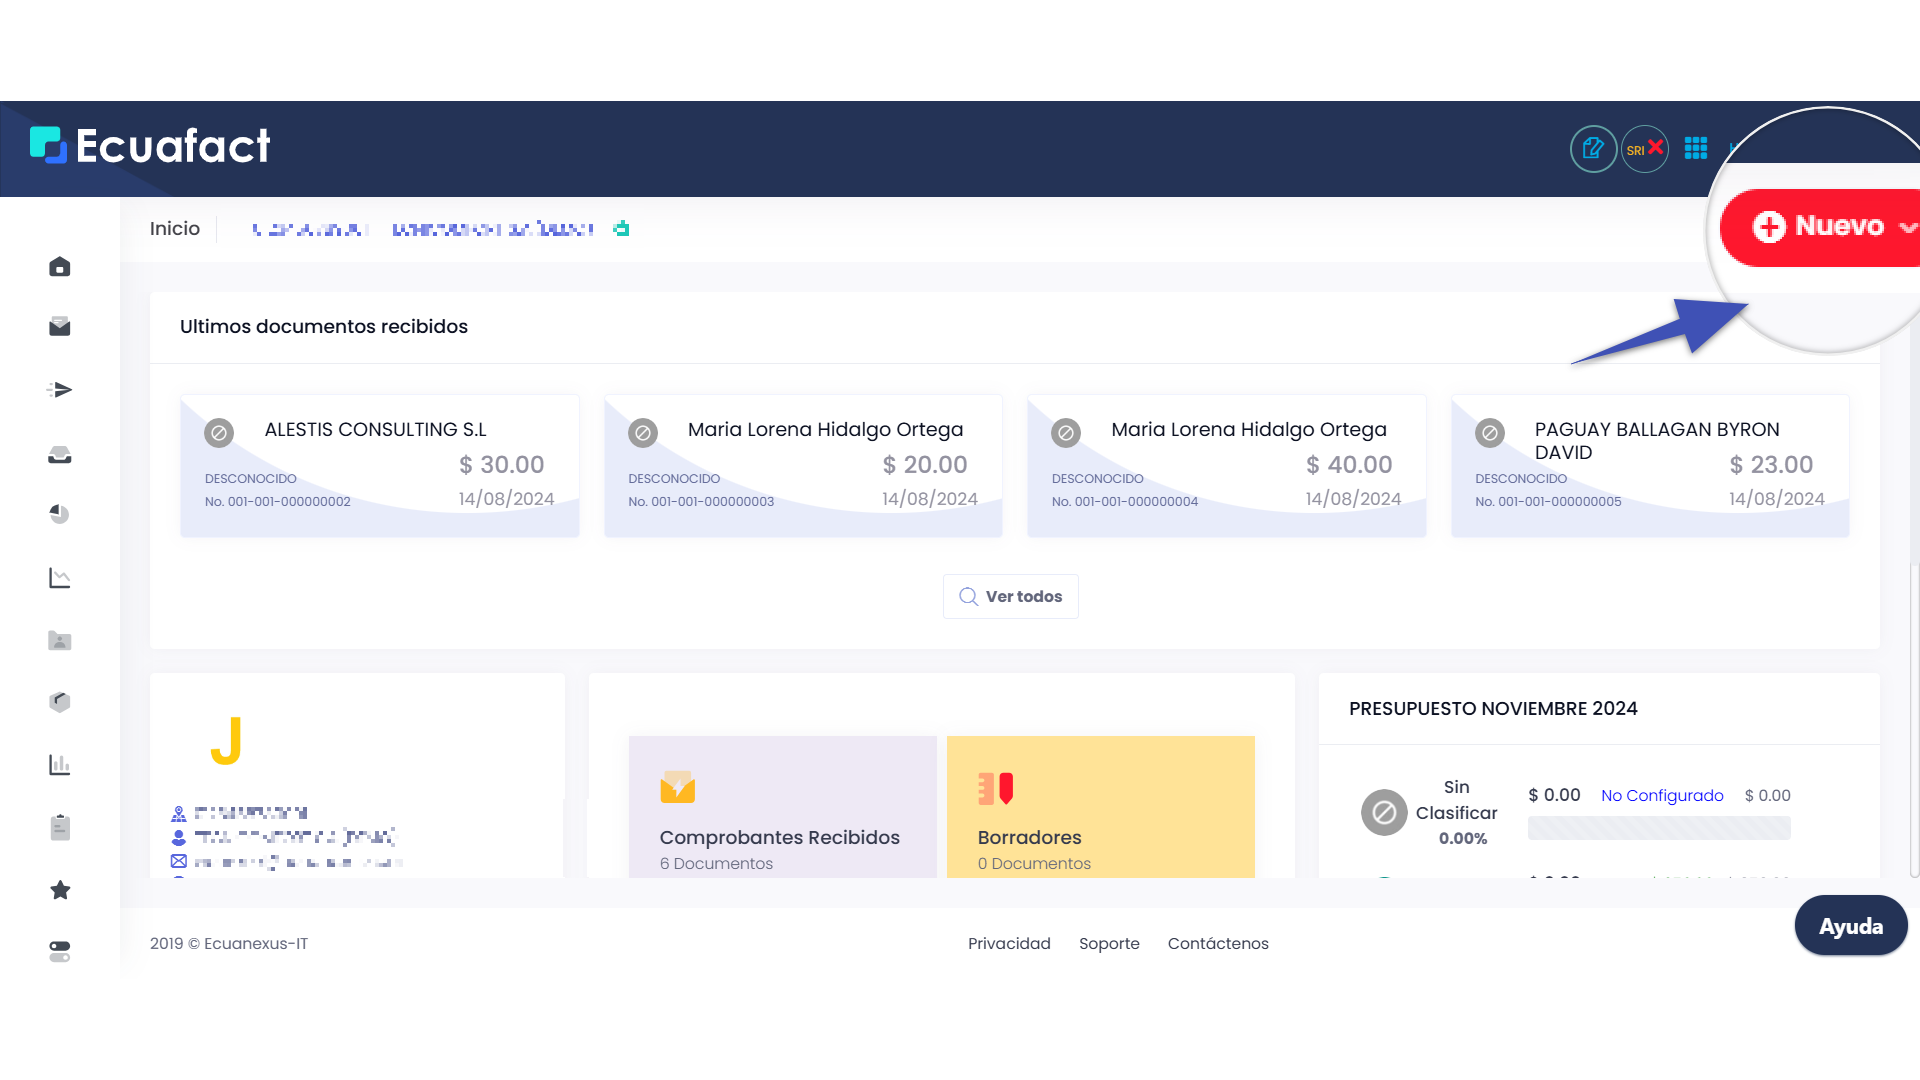Click the Ver todos button
Screen dimensions: 1920x1080
(x=1010, y=597)
